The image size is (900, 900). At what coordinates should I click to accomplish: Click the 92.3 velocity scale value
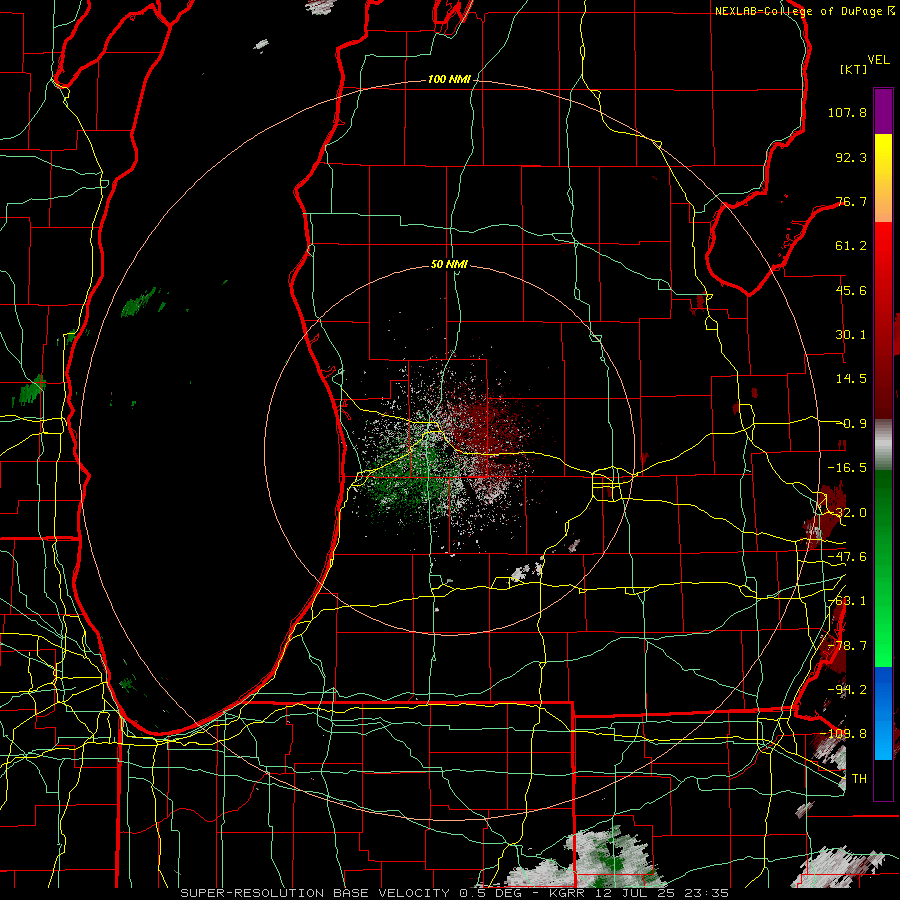[851, 157]
